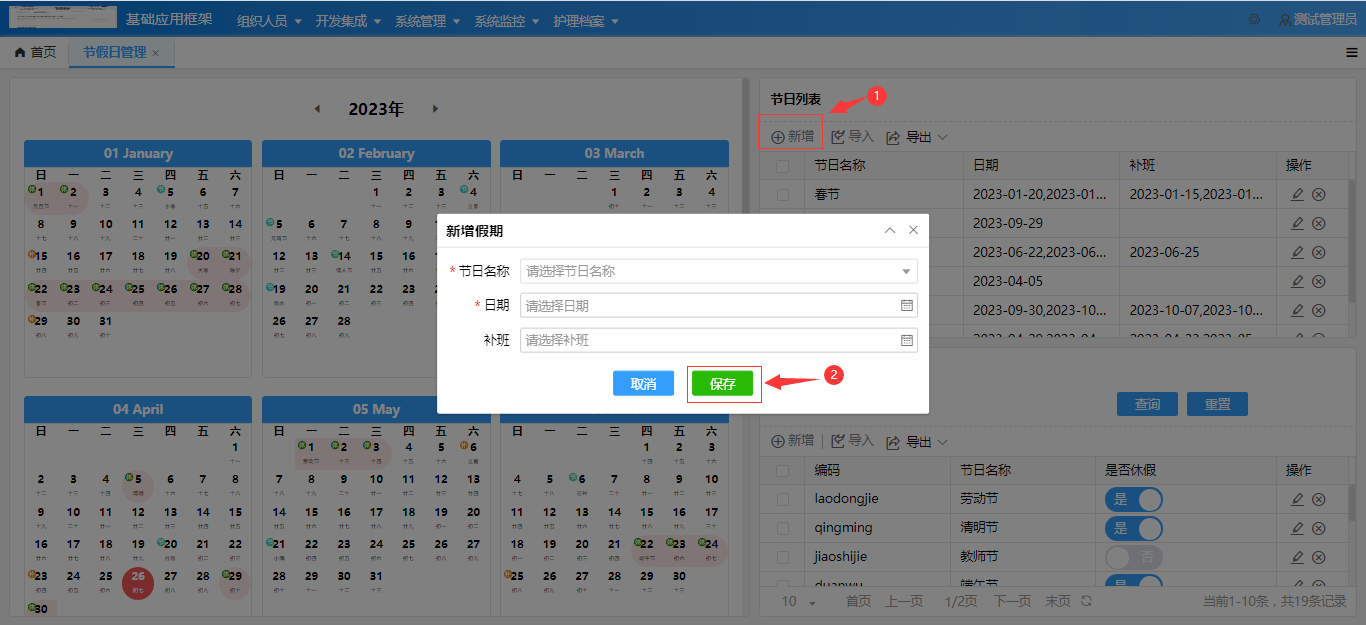Open the 系统管理 menu
Screen dimensions: 1366x625
tap(427, 21)
